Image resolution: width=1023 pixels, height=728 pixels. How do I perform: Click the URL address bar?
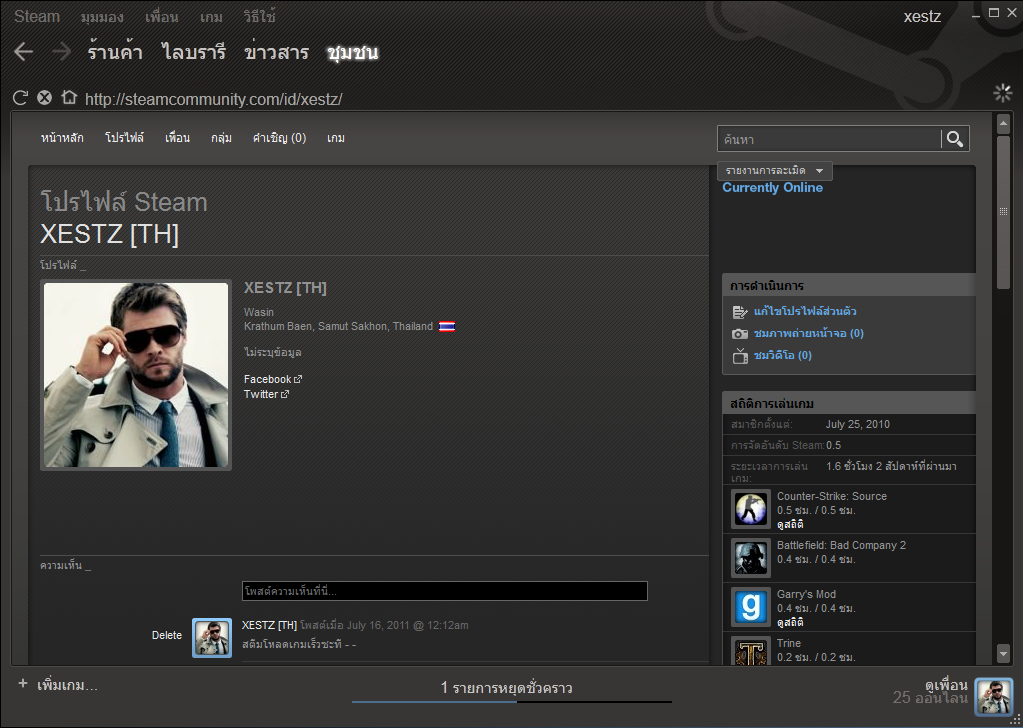[x=213, y=99]
